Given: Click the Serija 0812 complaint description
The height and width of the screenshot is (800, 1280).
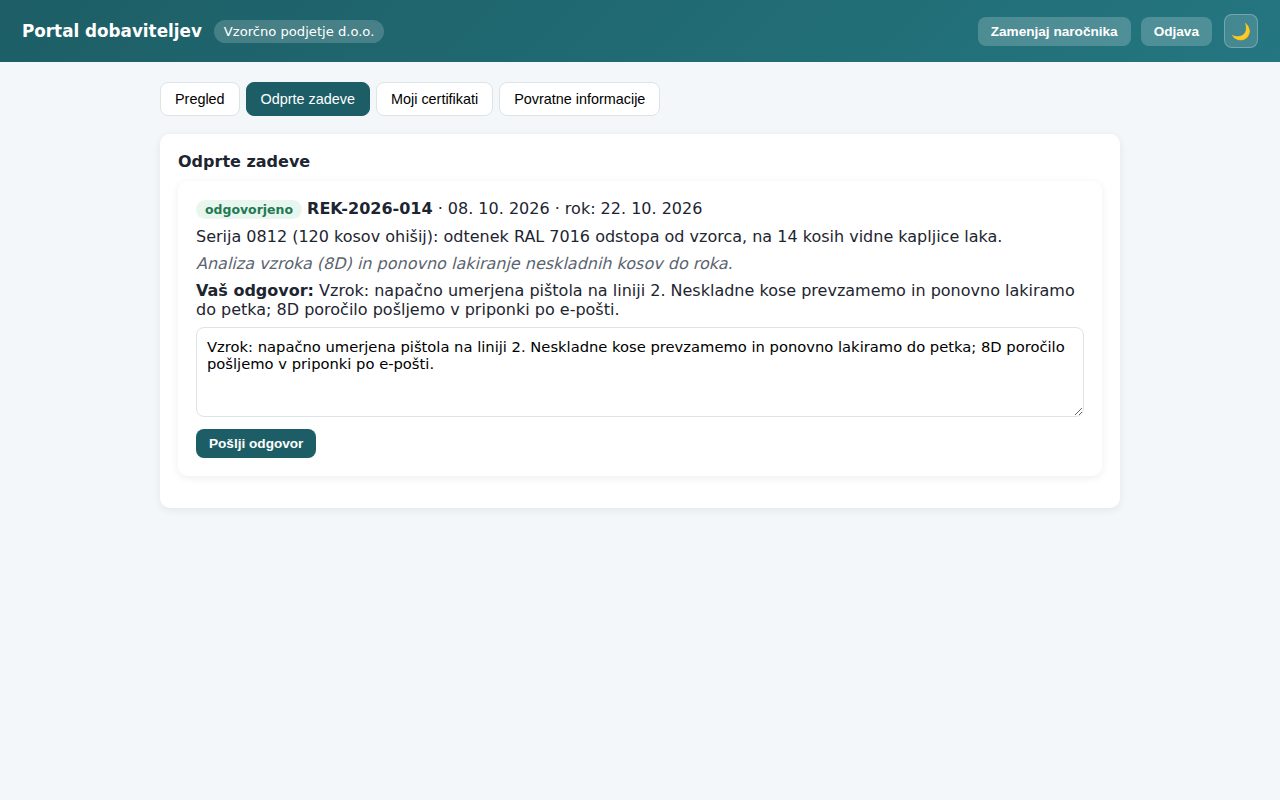Looking at the screenshot, I should [599, 236].
